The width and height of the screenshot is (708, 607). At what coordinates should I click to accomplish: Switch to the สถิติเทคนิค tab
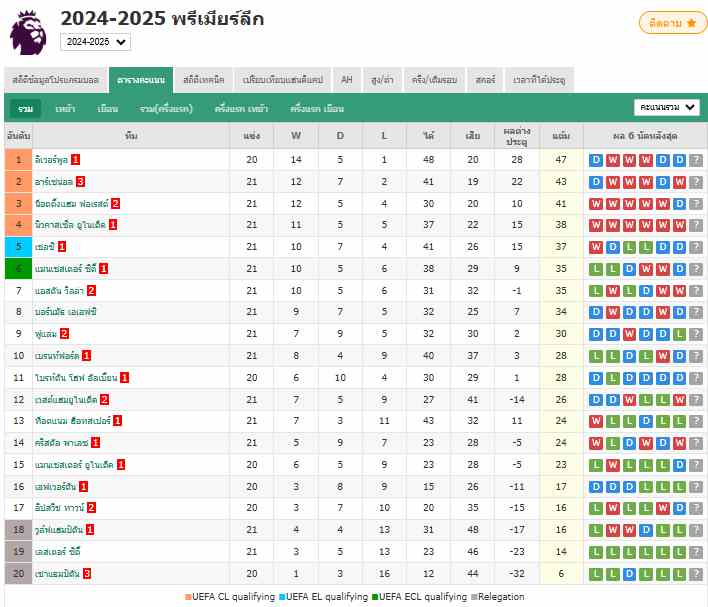coord(205,80)
